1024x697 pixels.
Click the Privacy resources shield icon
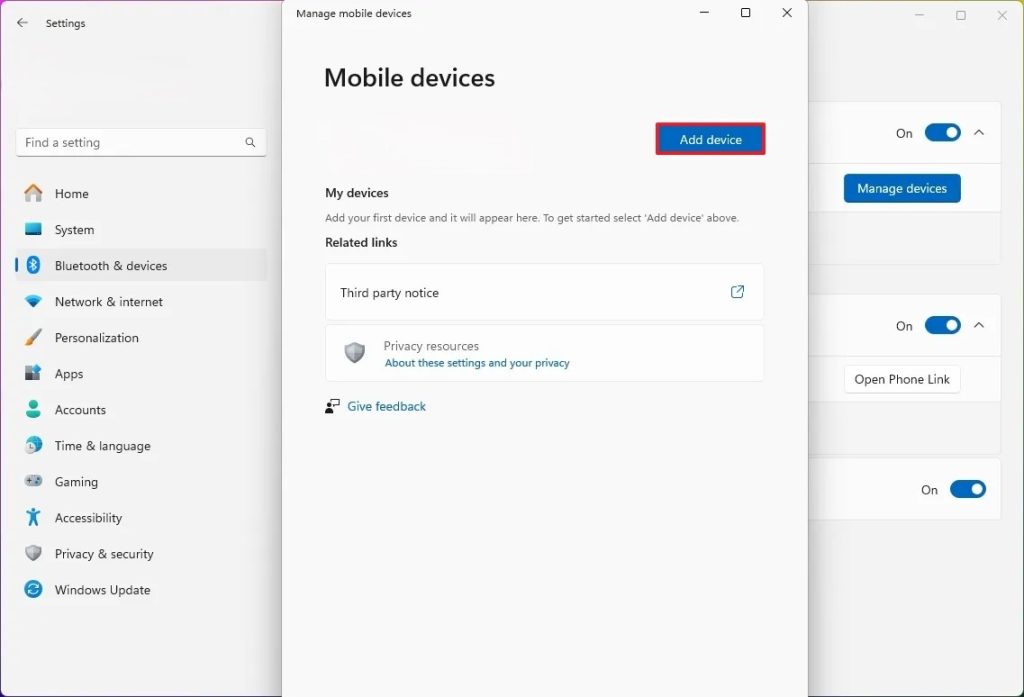point(354,353)
